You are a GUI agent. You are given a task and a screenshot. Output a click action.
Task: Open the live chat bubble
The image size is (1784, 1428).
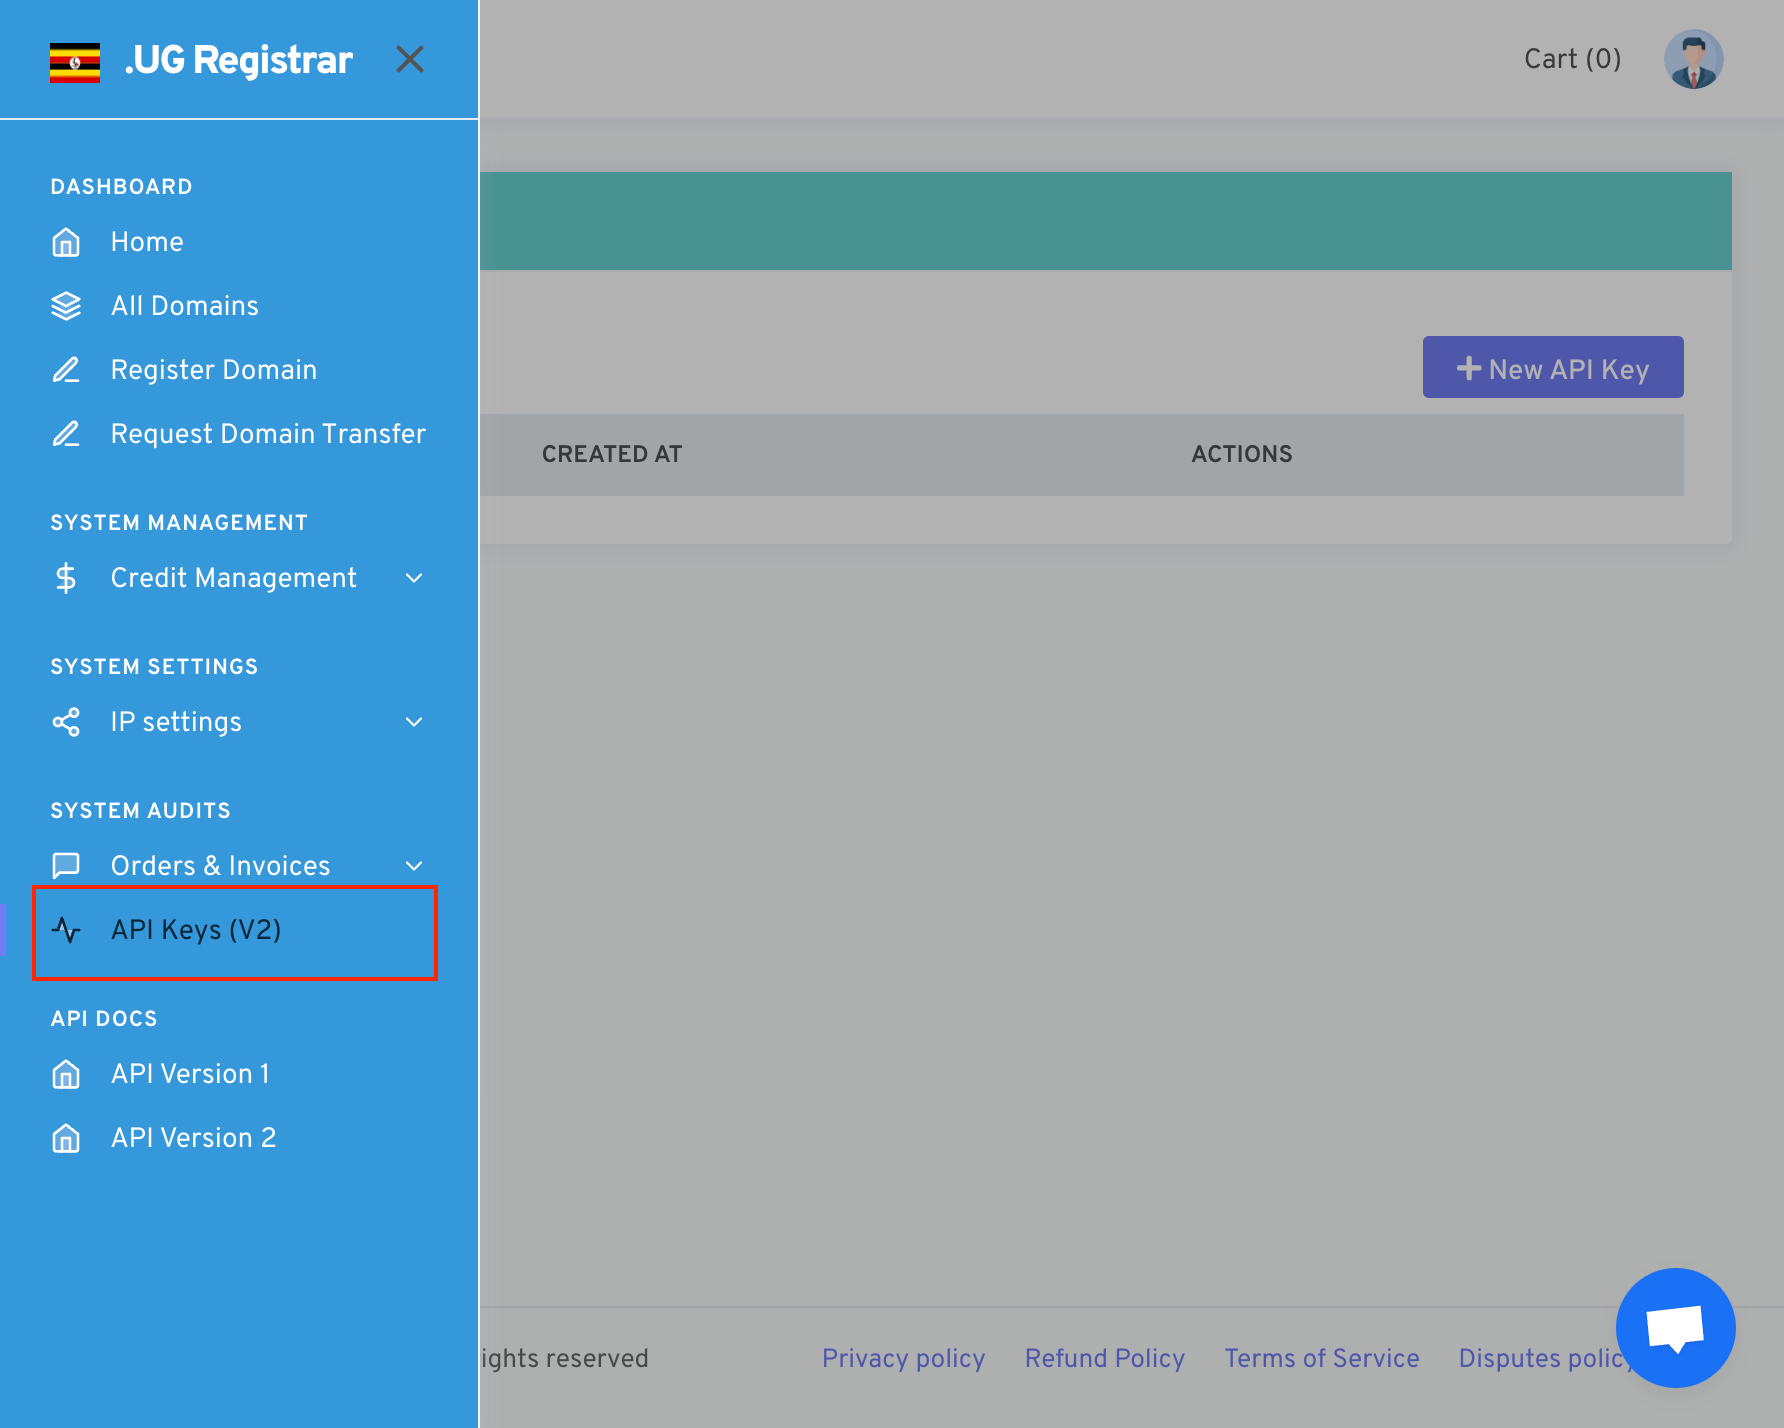click(1675, 1328)
